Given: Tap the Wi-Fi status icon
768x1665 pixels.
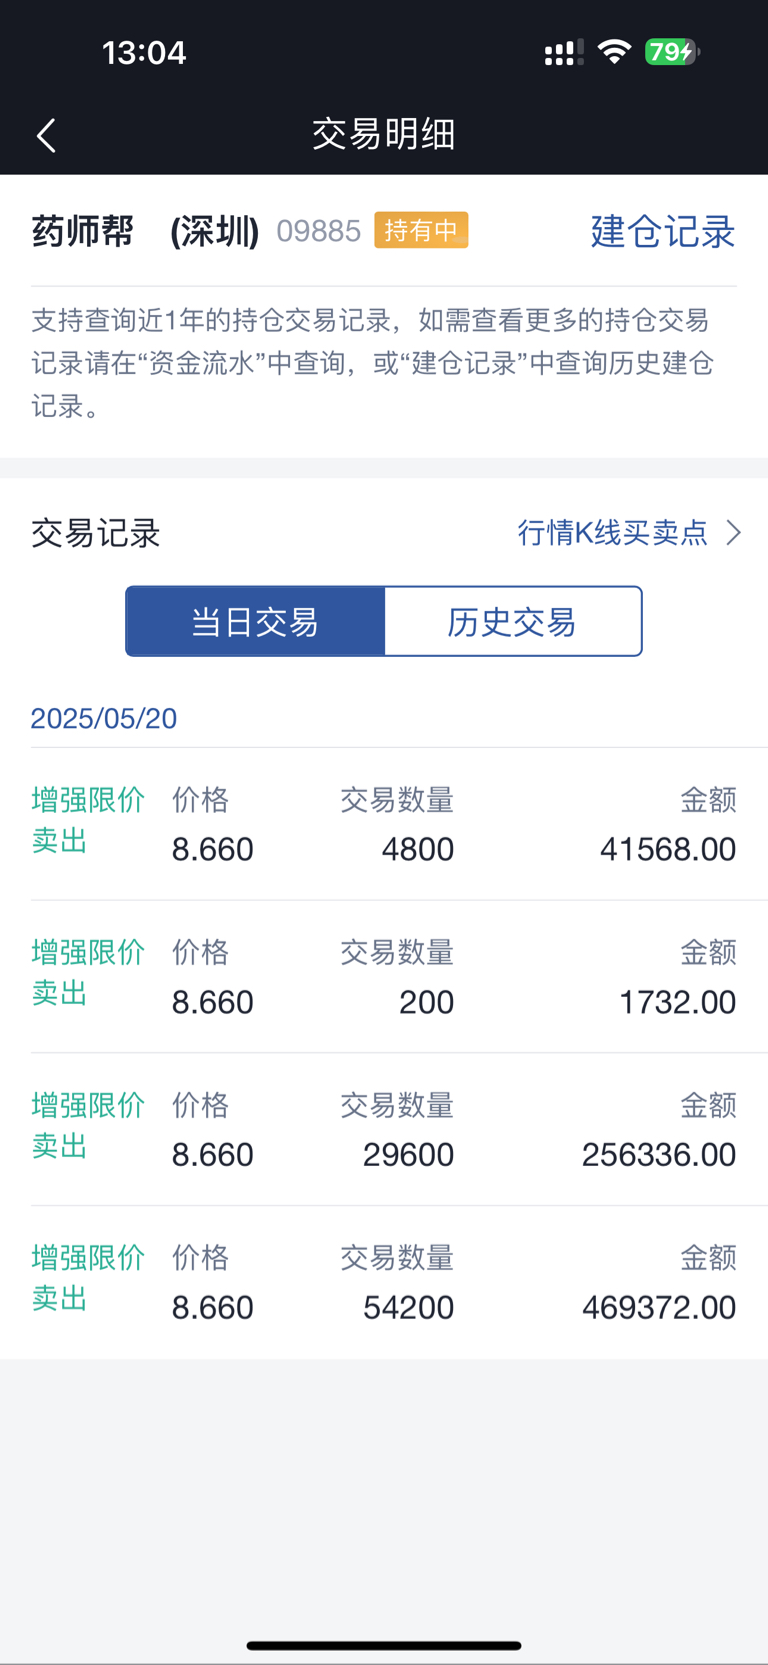Looking at the screenshot, I should click(x=614, y=52).
